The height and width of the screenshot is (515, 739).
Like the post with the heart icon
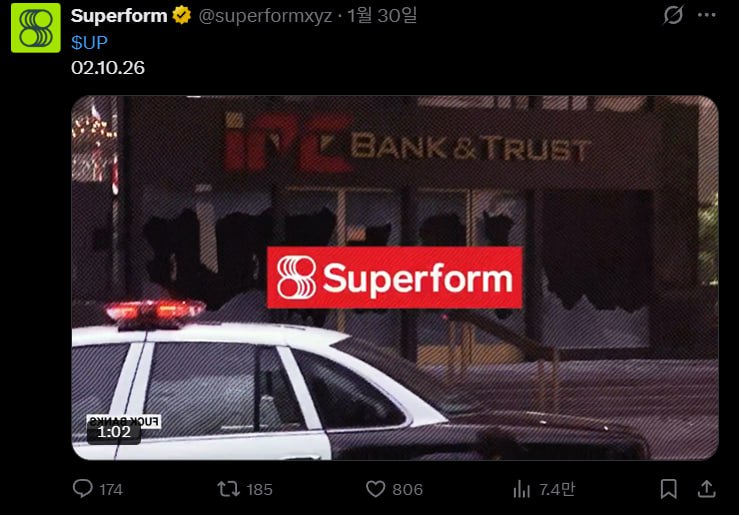click(x=376, y=489)
